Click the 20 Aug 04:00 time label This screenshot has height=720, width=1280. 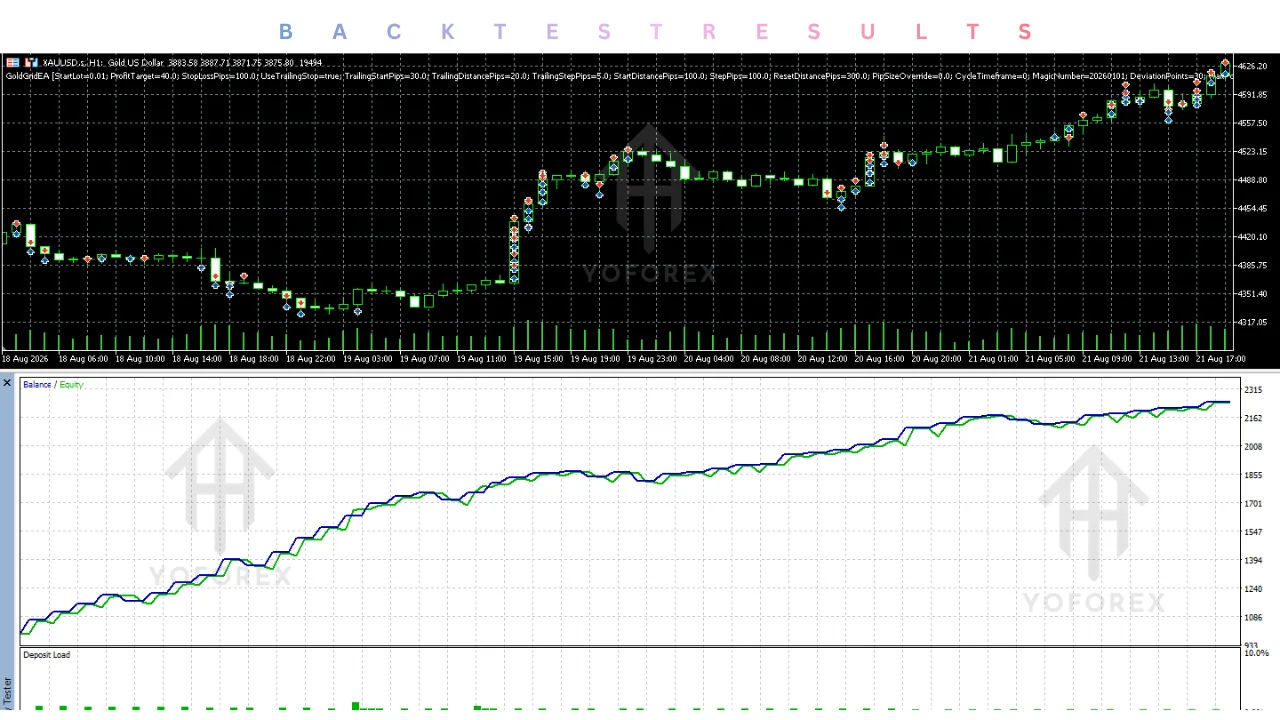tap(710, 359)
